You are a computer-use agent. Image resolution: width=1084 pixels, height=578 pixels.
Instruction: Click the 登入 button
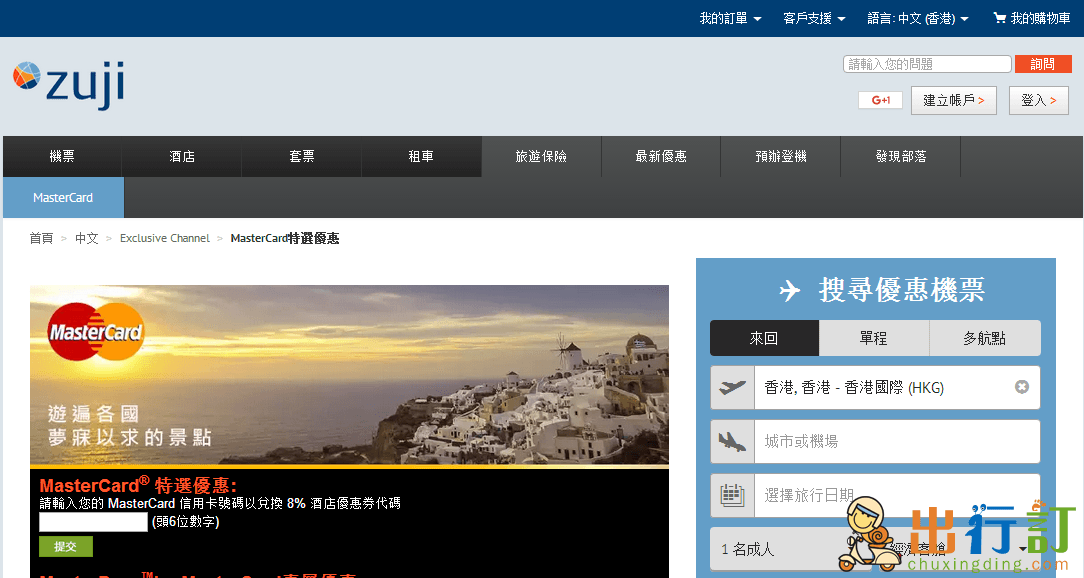coord(1038,100)
